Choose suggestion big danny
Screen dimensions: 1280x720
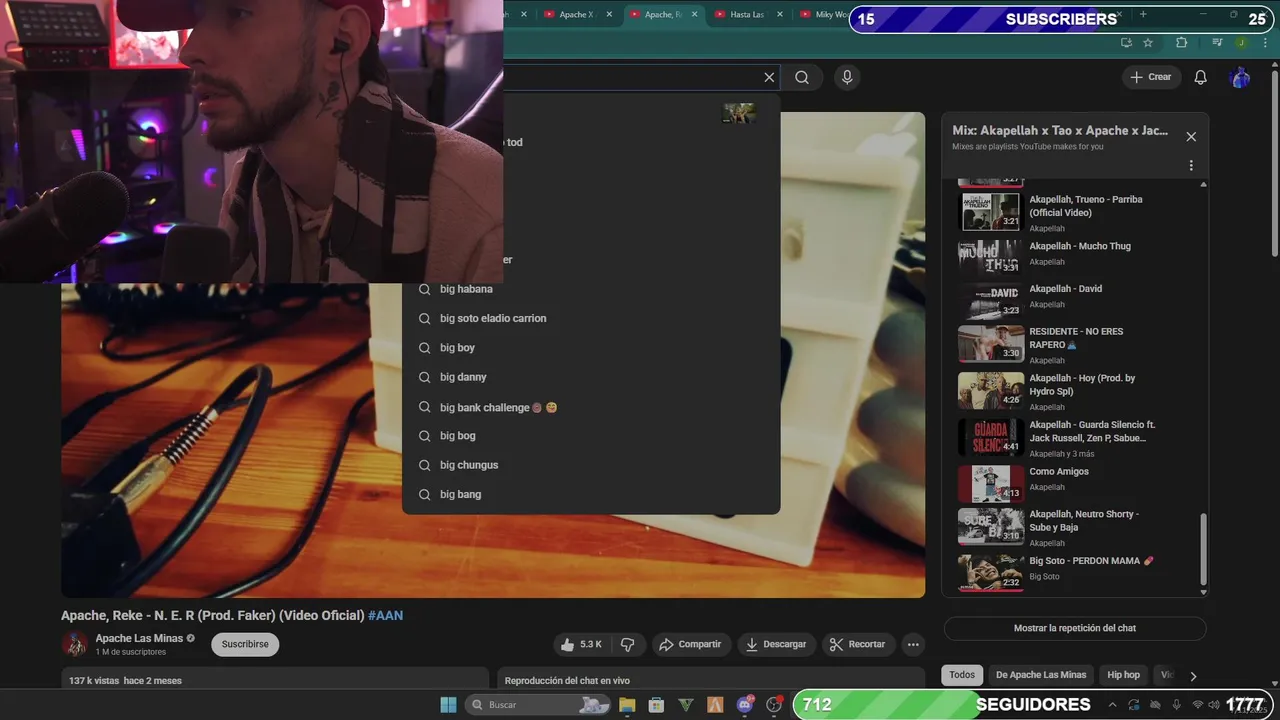pyautogui.click(x=591, y=377)
